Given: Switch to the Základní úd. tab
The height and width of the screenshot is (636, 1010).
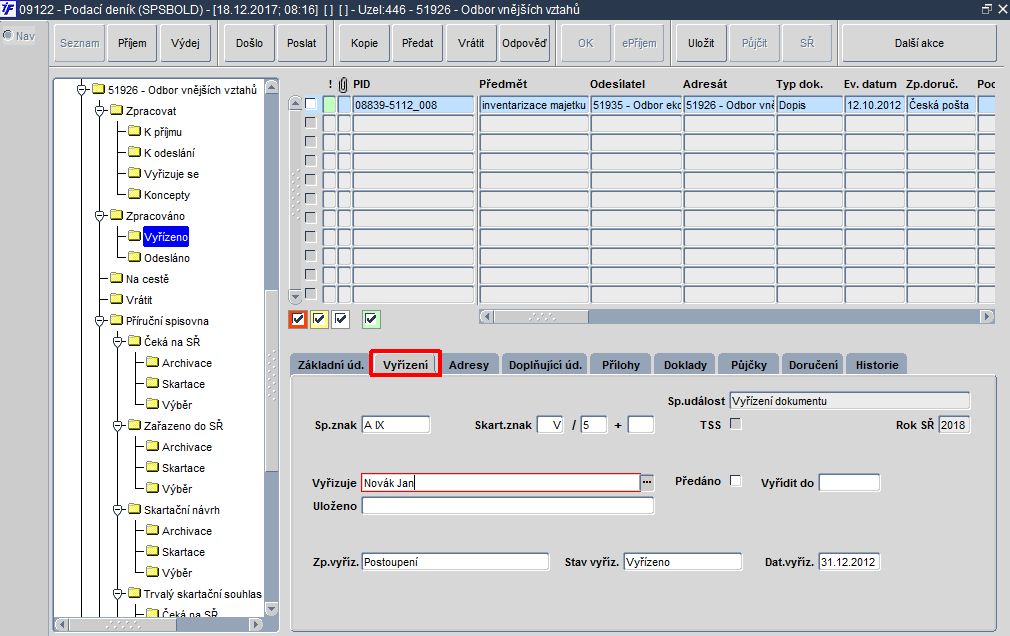Looking at the screenshot, I should tap(330, 365).
